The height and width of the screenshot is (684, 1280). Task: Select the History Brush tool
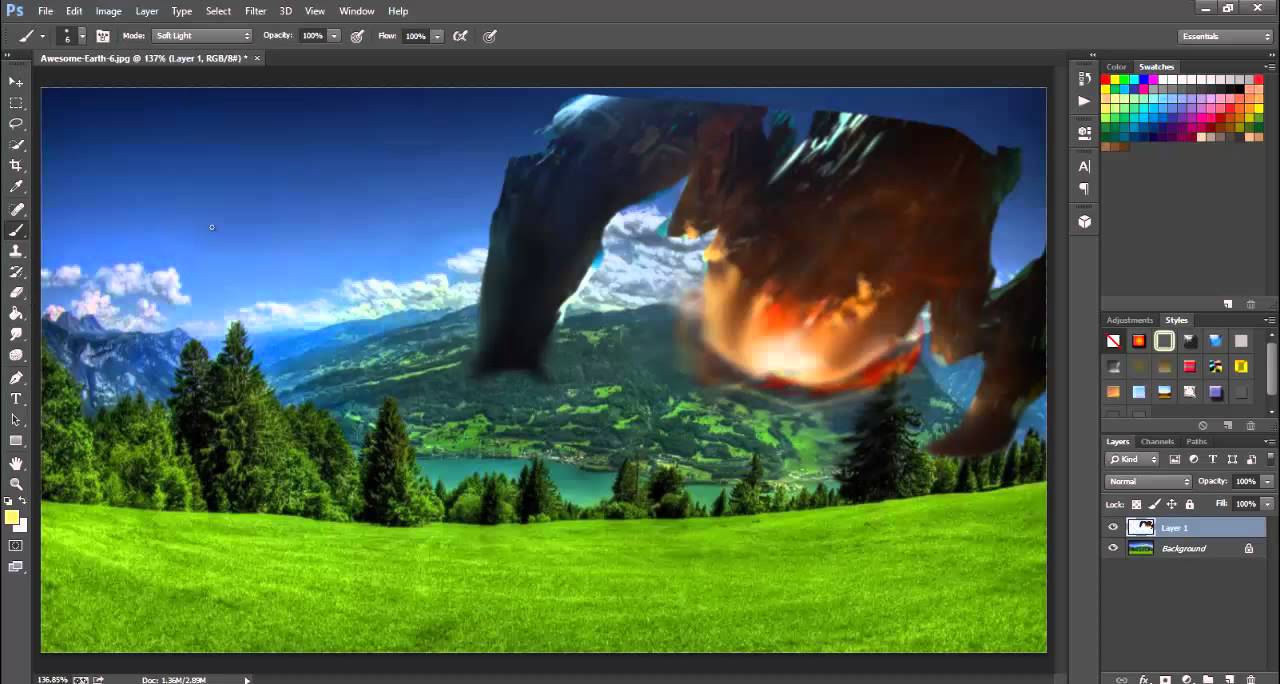point(16,272)
